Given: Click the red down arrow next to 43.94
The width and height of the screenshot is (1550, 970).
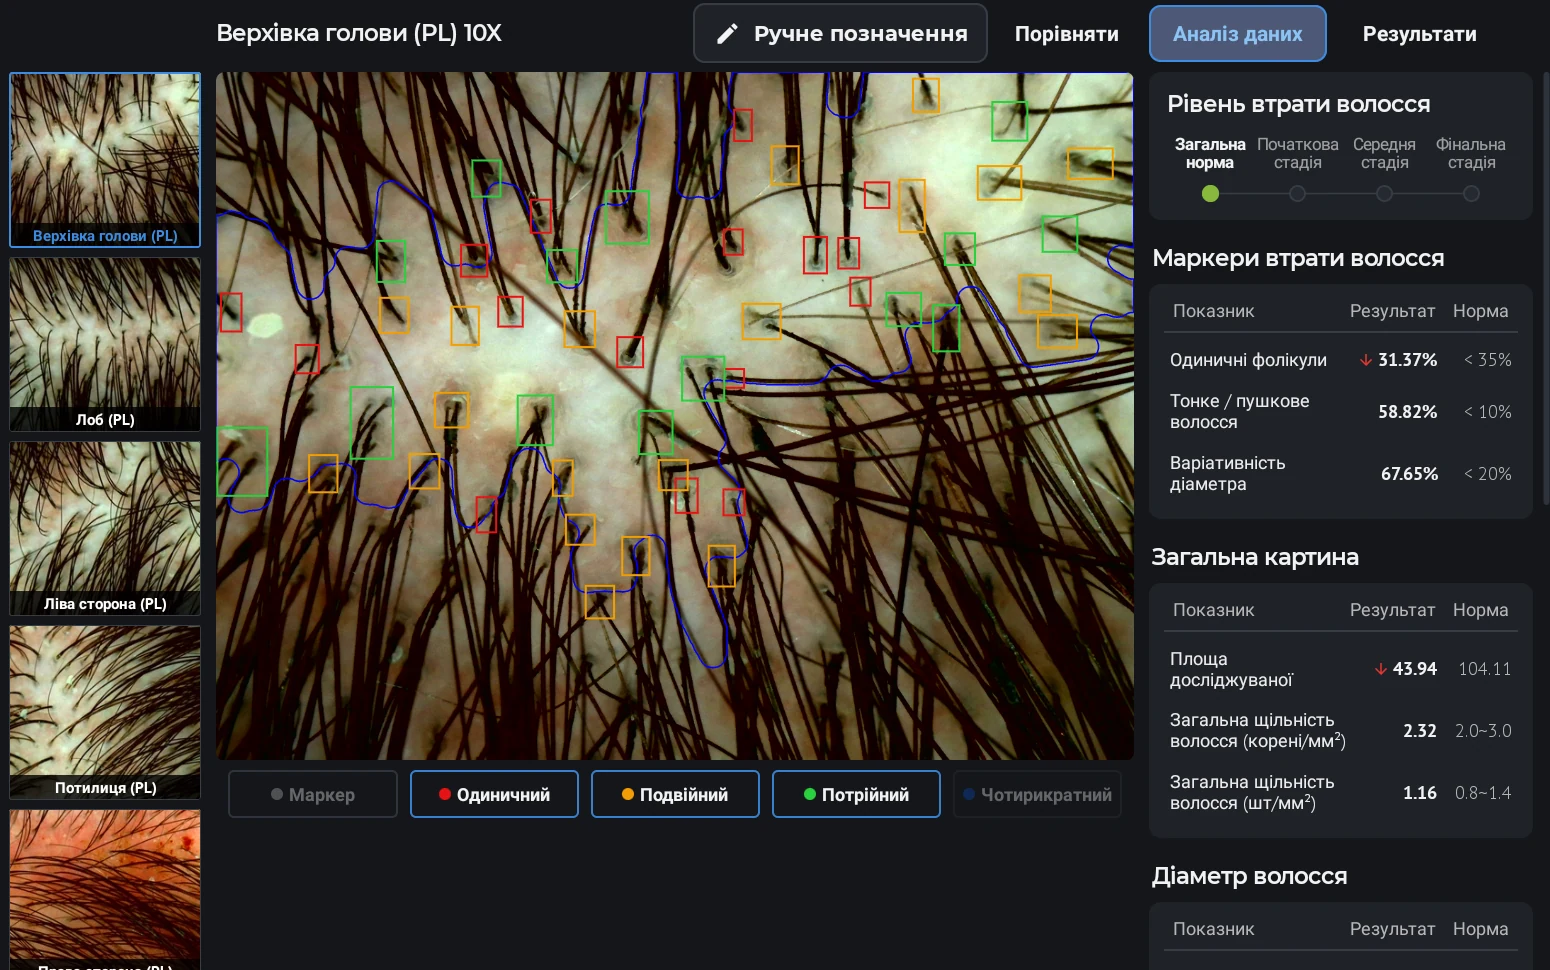Looking at the screenshot, I should click(x=1381, y=669).
